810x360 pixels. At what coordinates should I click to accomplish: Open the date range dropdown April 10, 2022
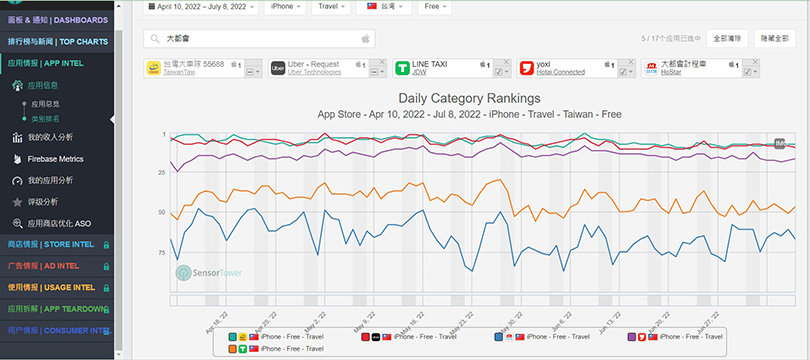tap(201, 7)
